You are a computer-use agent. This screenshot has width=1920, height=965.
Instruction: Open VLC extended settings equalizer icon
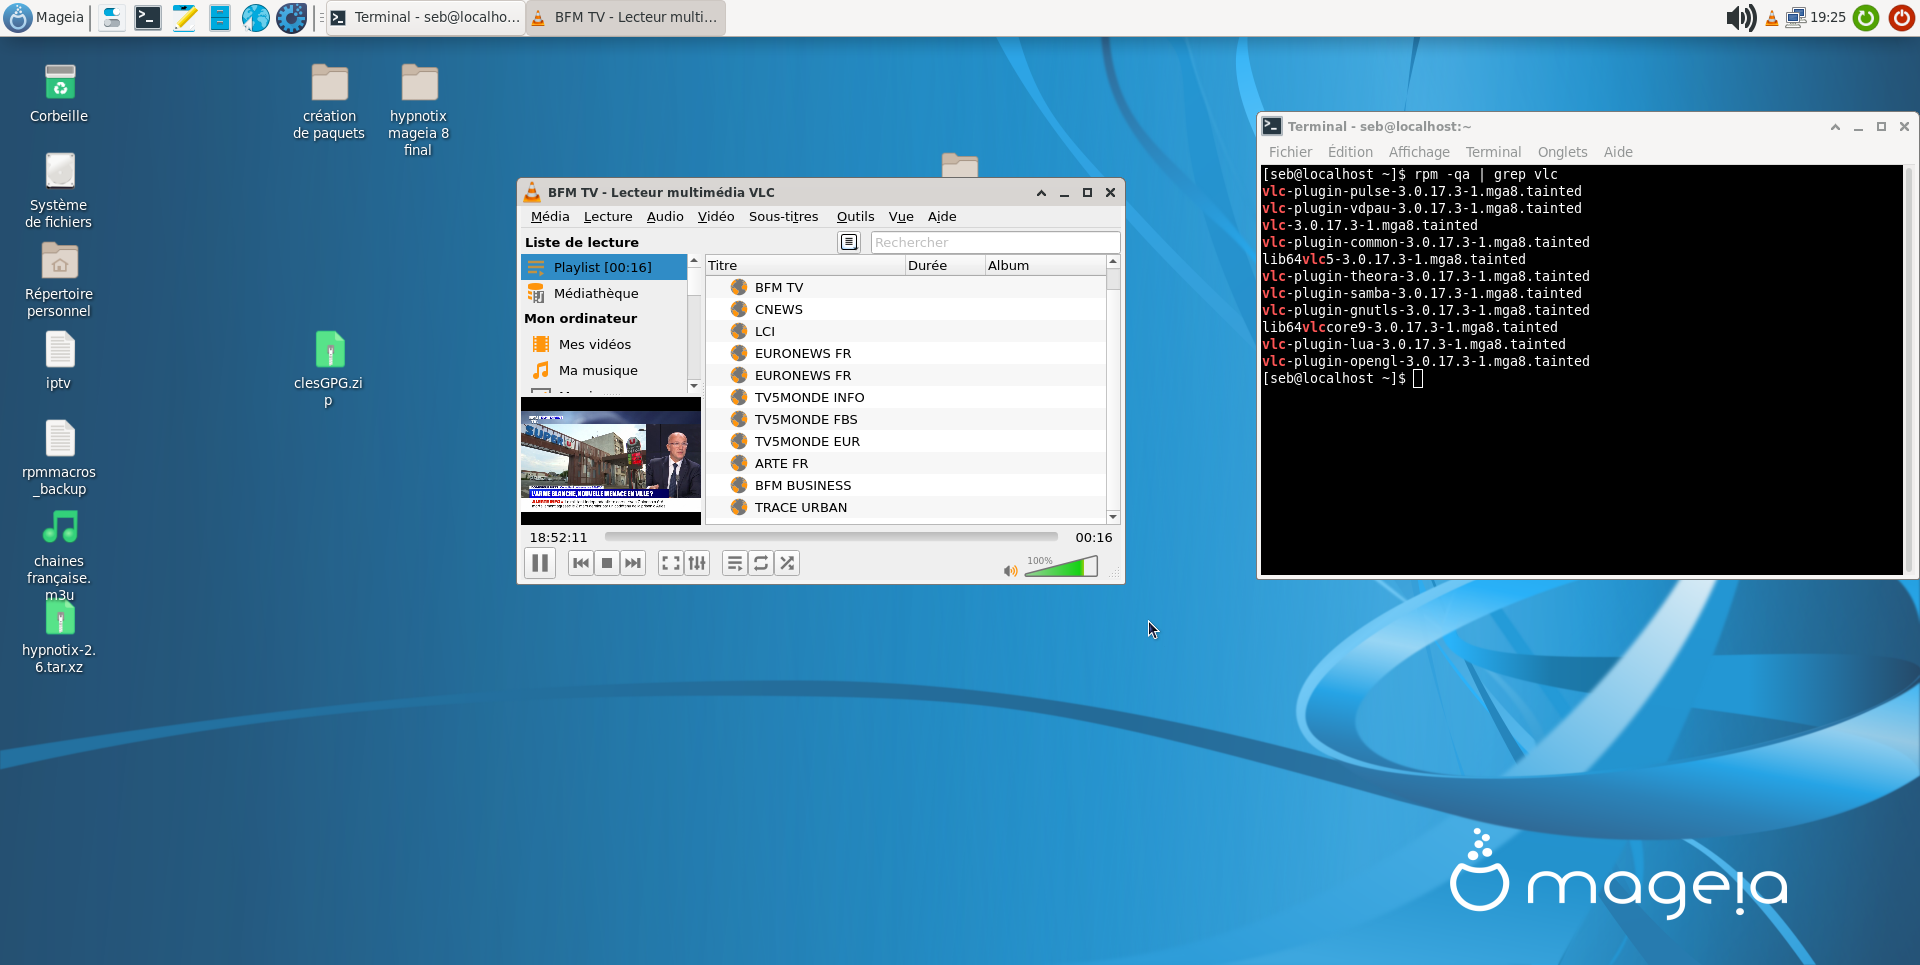pos(697,563)
